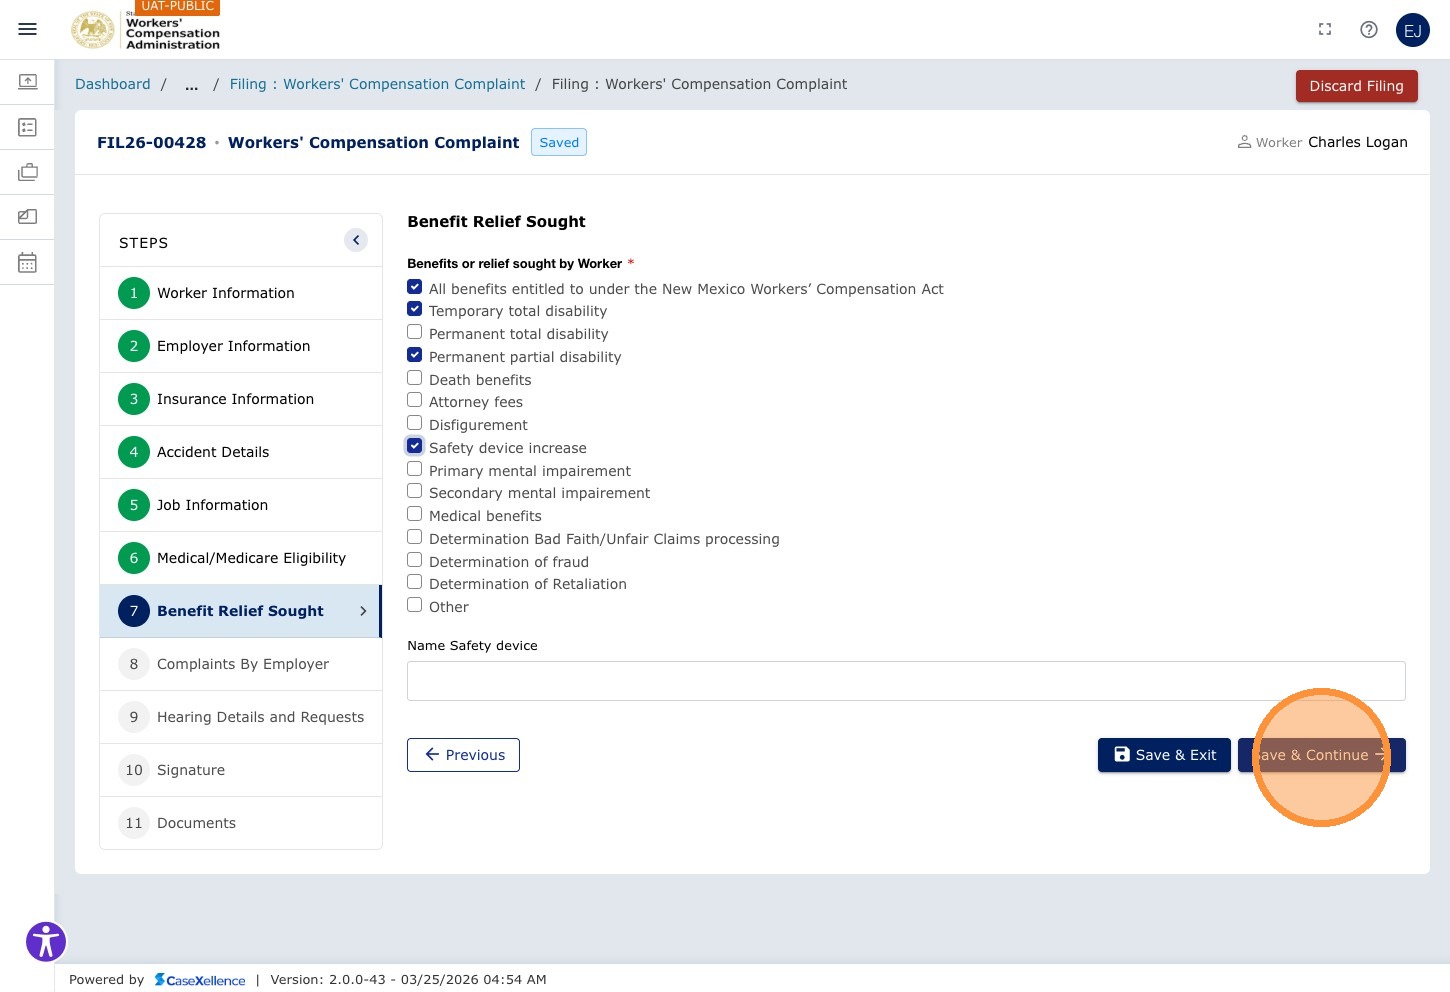This screenshot has width=1450, height=992.
Task: Check Determination Bad Faith/Unfair Claims processing
Action: (415, 537)
